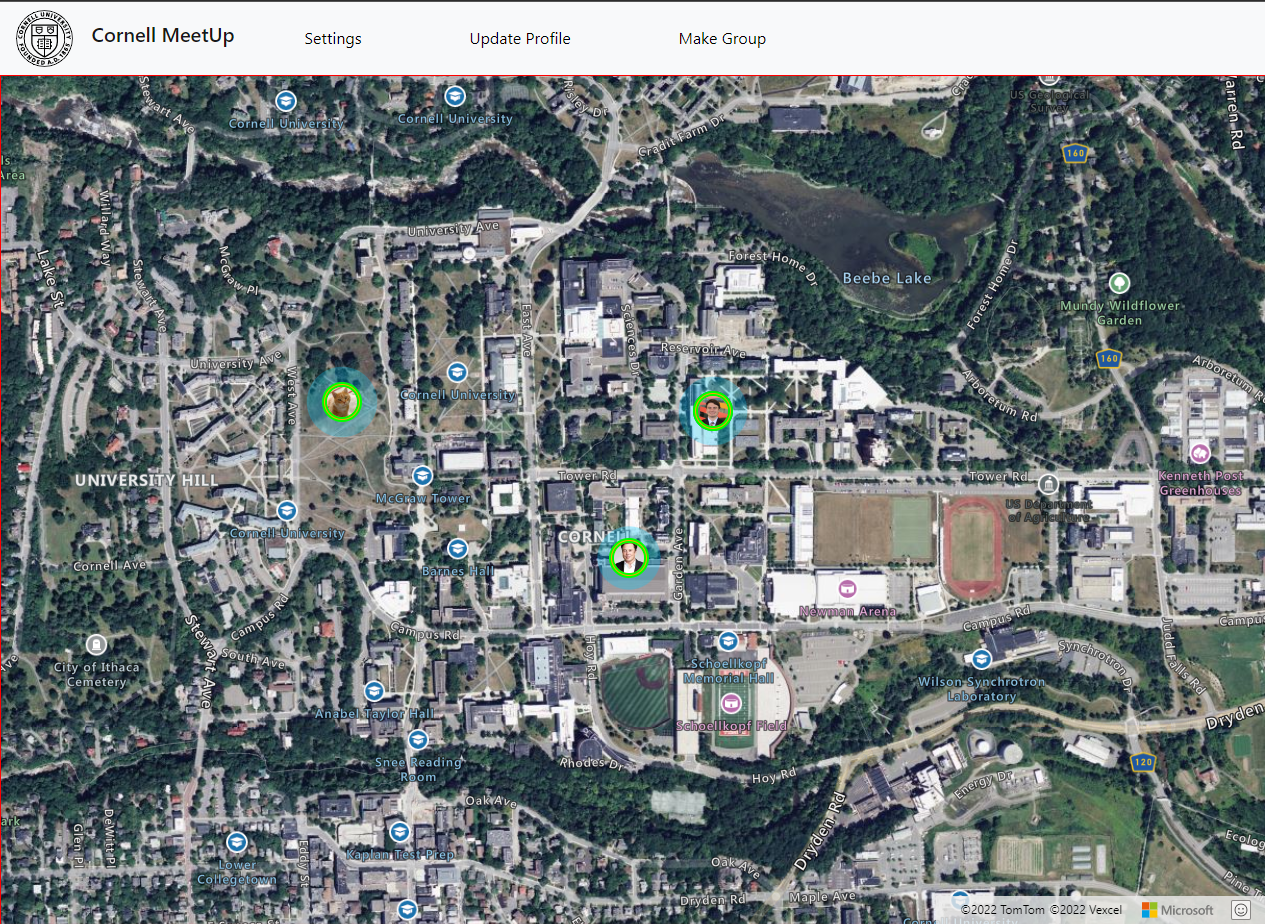
Task: Click the Mundy Wildflower Garden text label
Action: pos(1119,313)
